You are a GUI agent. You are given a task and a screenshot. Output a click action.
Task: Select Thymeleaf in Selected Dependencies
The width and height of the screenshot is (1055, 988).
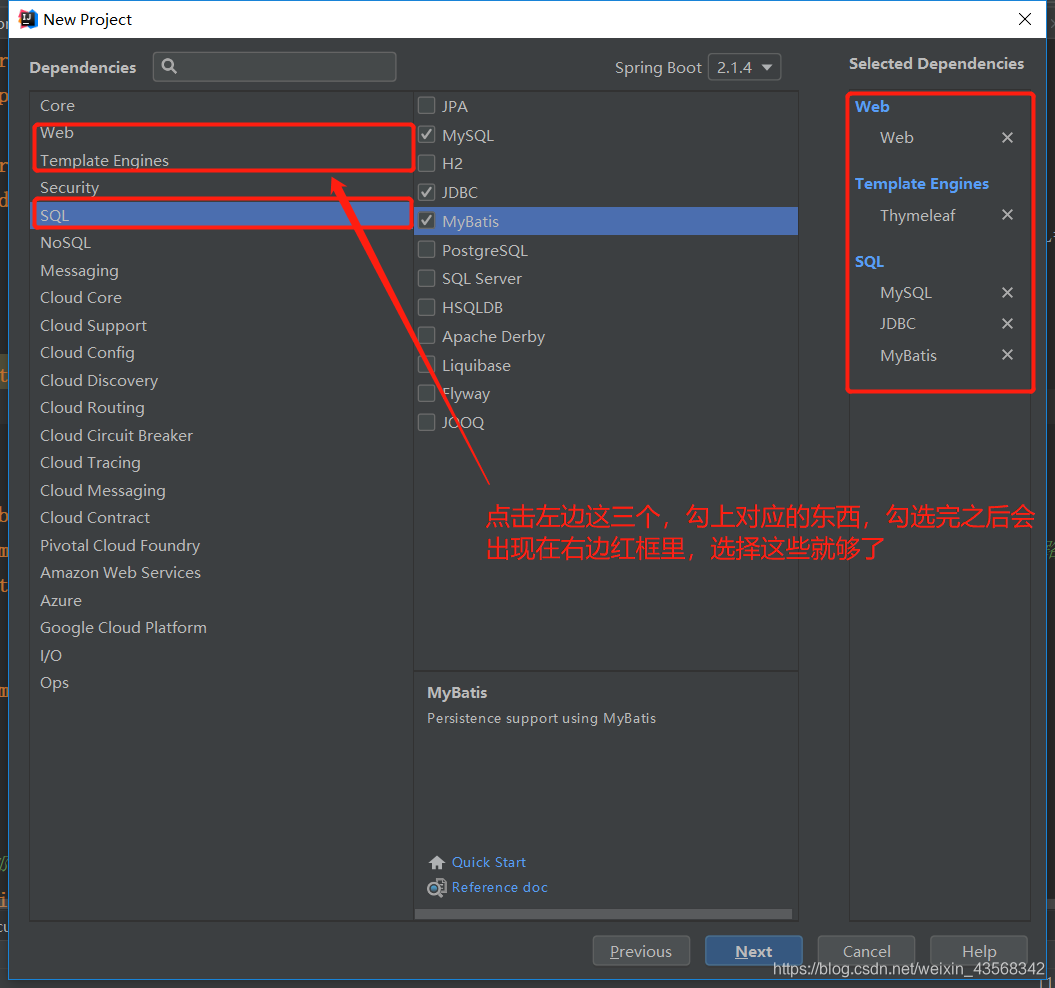[917, 215]
